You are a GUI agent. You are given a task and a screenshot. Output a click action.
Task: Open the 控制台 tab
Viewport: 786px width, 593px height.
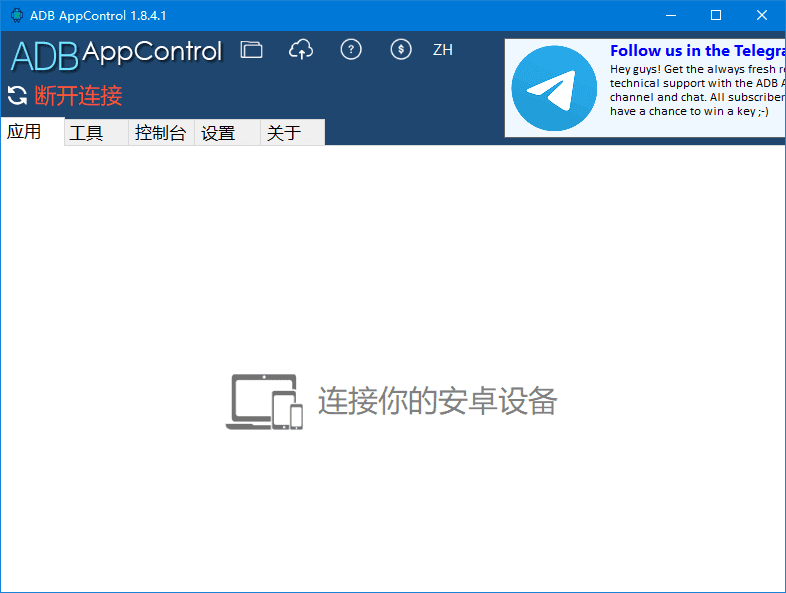coord(161,133)
